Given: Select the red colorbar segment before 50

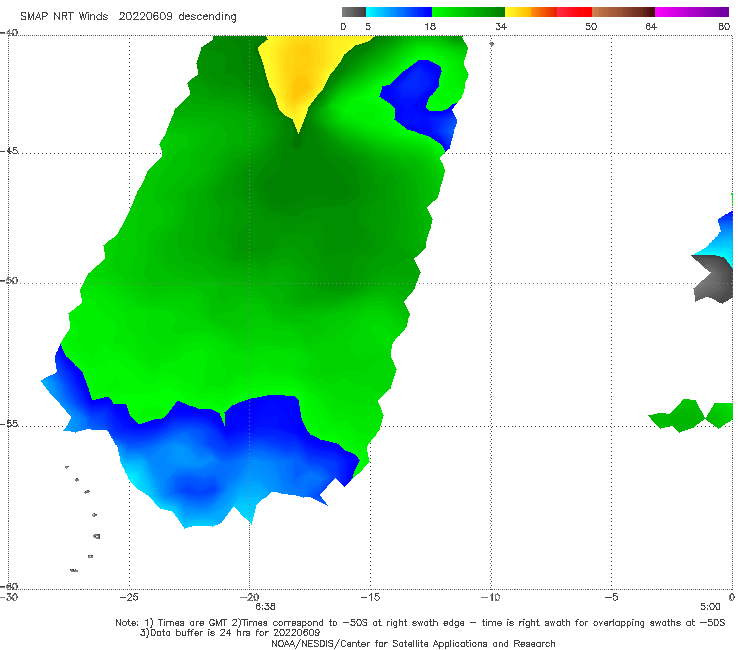Looking at the screenshot, I should pyautogui.click(x=574, y=12).
